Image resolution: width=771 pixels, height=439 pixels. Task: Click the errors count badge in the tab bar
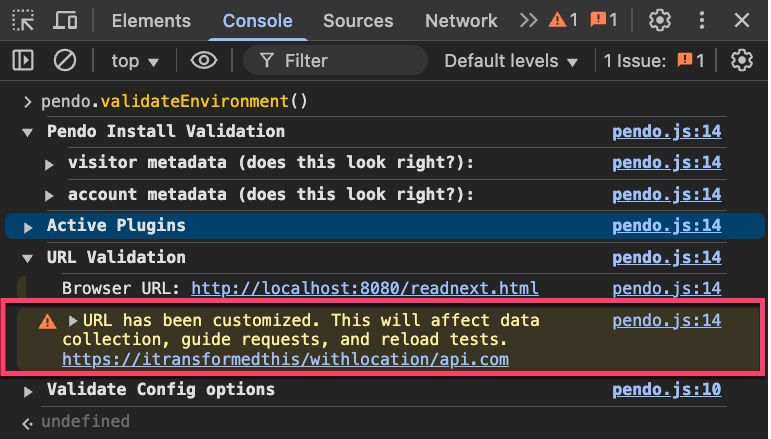click(x=604, y=20)
